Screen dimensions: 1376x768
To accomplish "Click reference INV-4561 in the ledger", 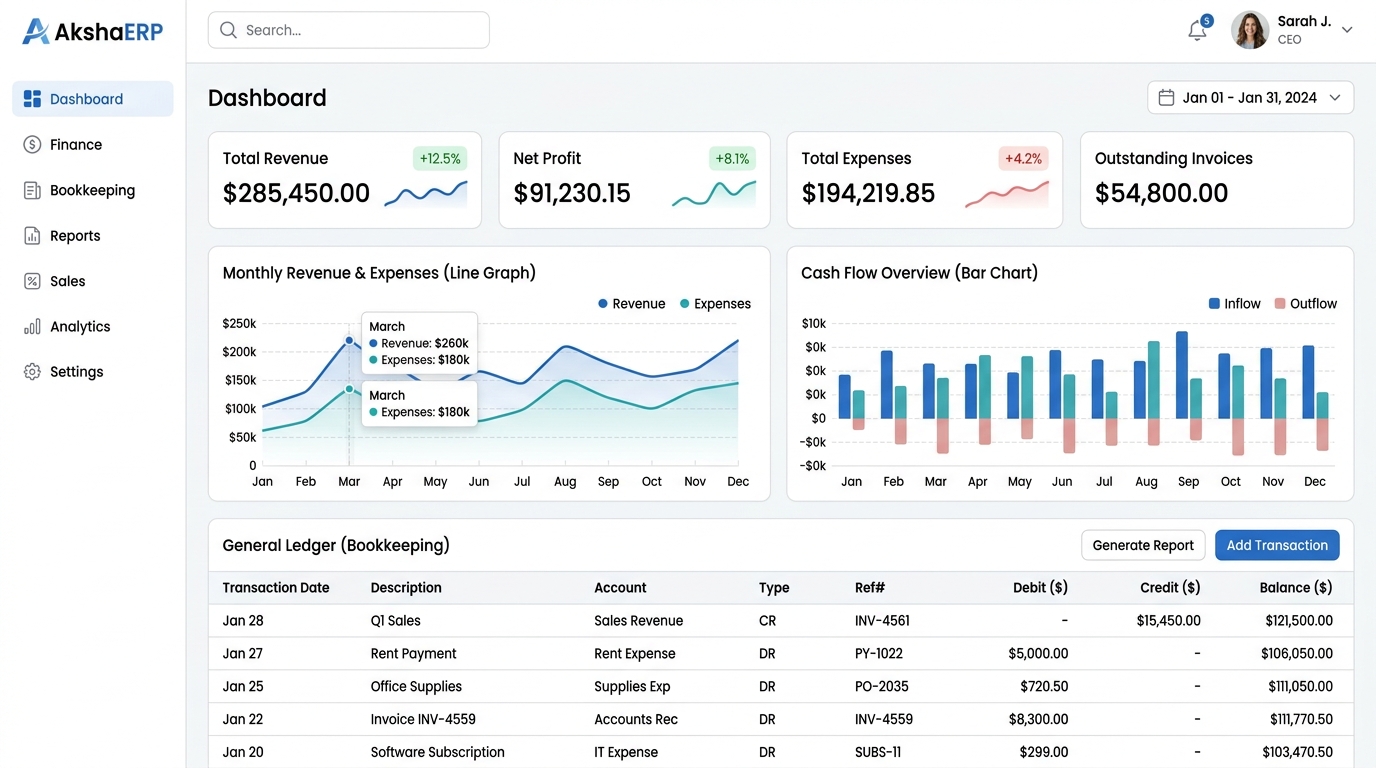I will click(882, 621).
